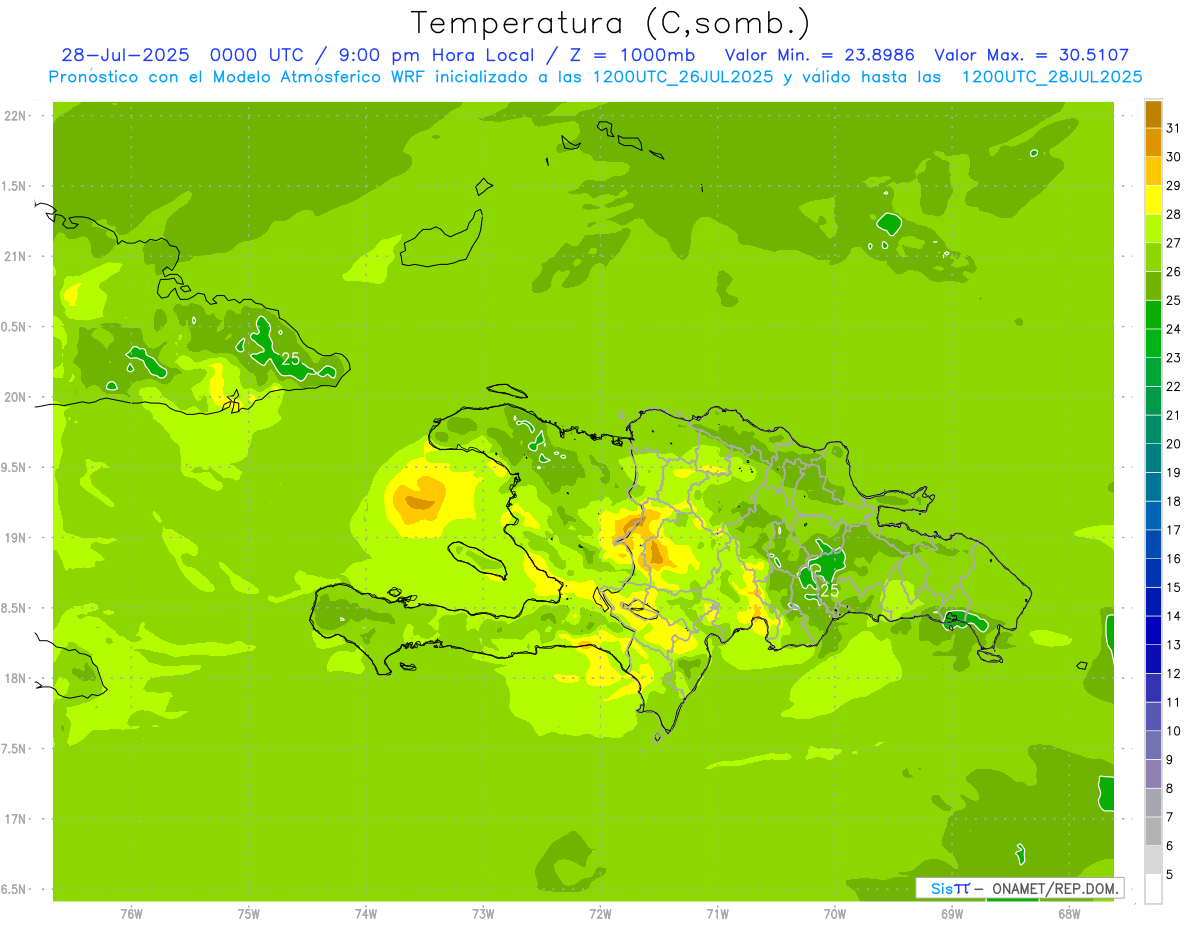Click the legend value '10'
The image size is (1200, 927).
click(1174, 731)
